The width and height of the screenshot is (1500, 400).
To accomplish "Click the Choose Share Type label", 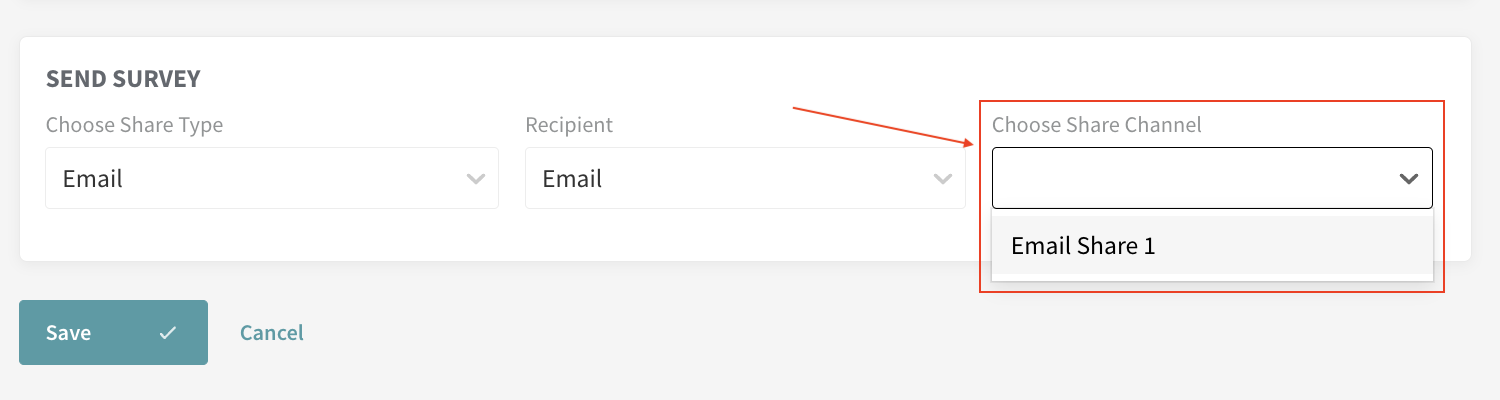I will coord(135,126).
